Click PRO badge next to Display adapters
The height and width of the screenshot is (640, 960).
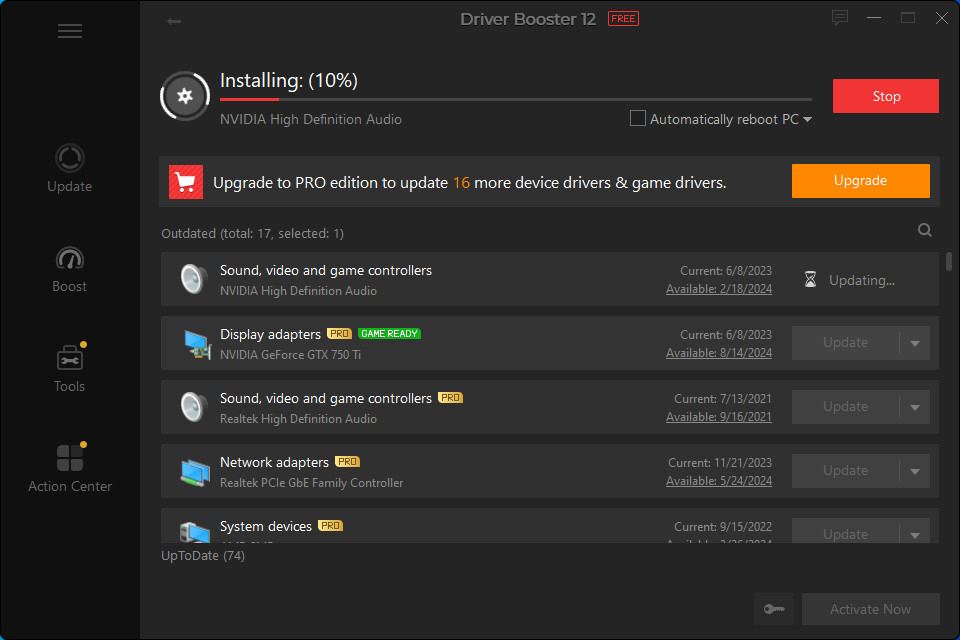(339, 334)
